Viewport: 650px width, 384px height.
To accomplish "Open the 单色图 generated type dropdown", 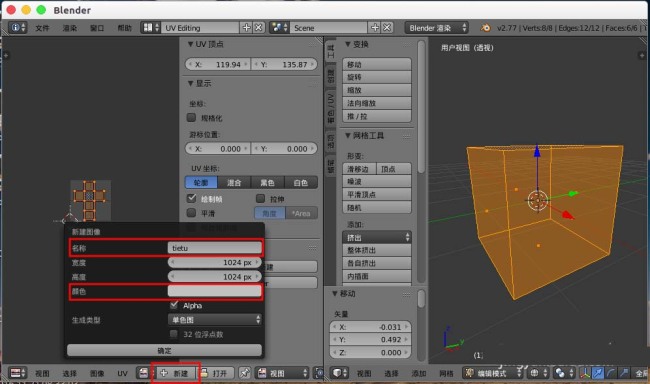I will pyautogui.click(x=215, y=320).
